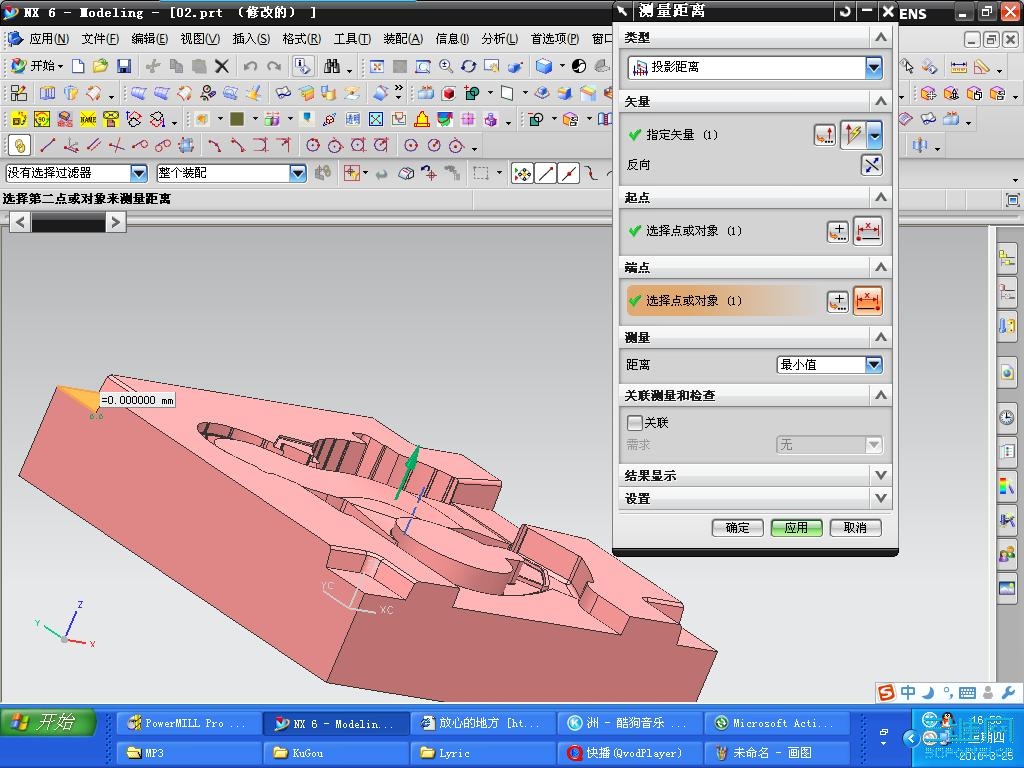Screen dimensions: 1024x768
Task: Open the KuGou folder in the taskbar
Action: pyautogui.click(x=336, y=753)
